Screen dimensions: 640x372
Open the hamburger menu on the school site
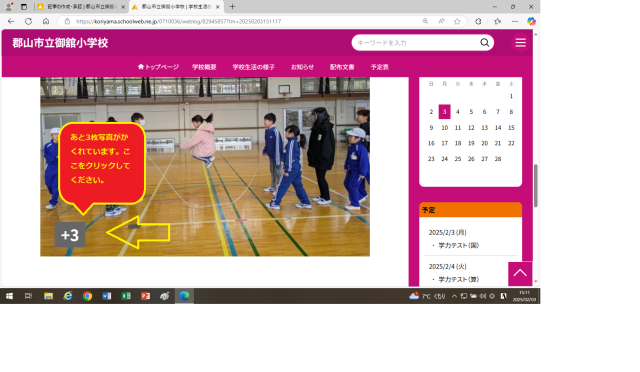coord(520,42)
